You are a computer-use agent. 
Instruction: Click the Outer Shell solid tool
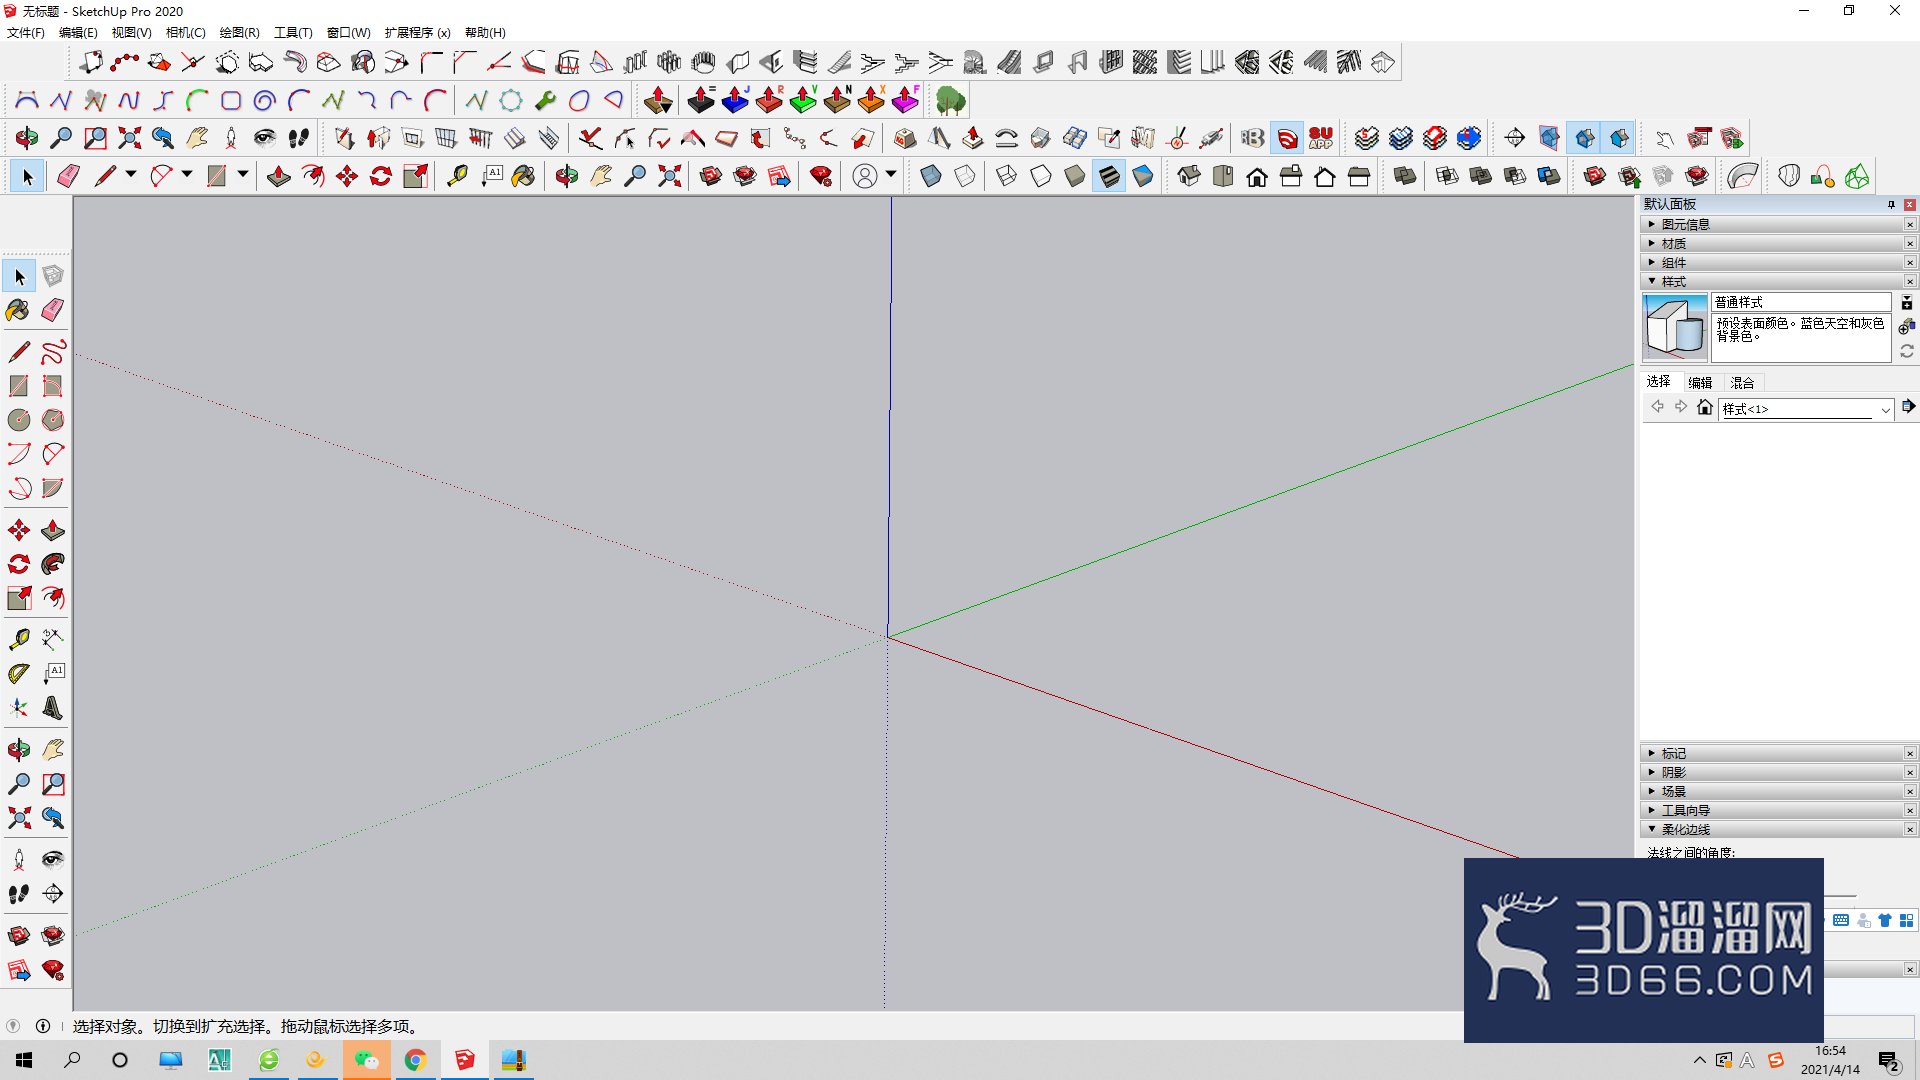tap(1405, 177)
